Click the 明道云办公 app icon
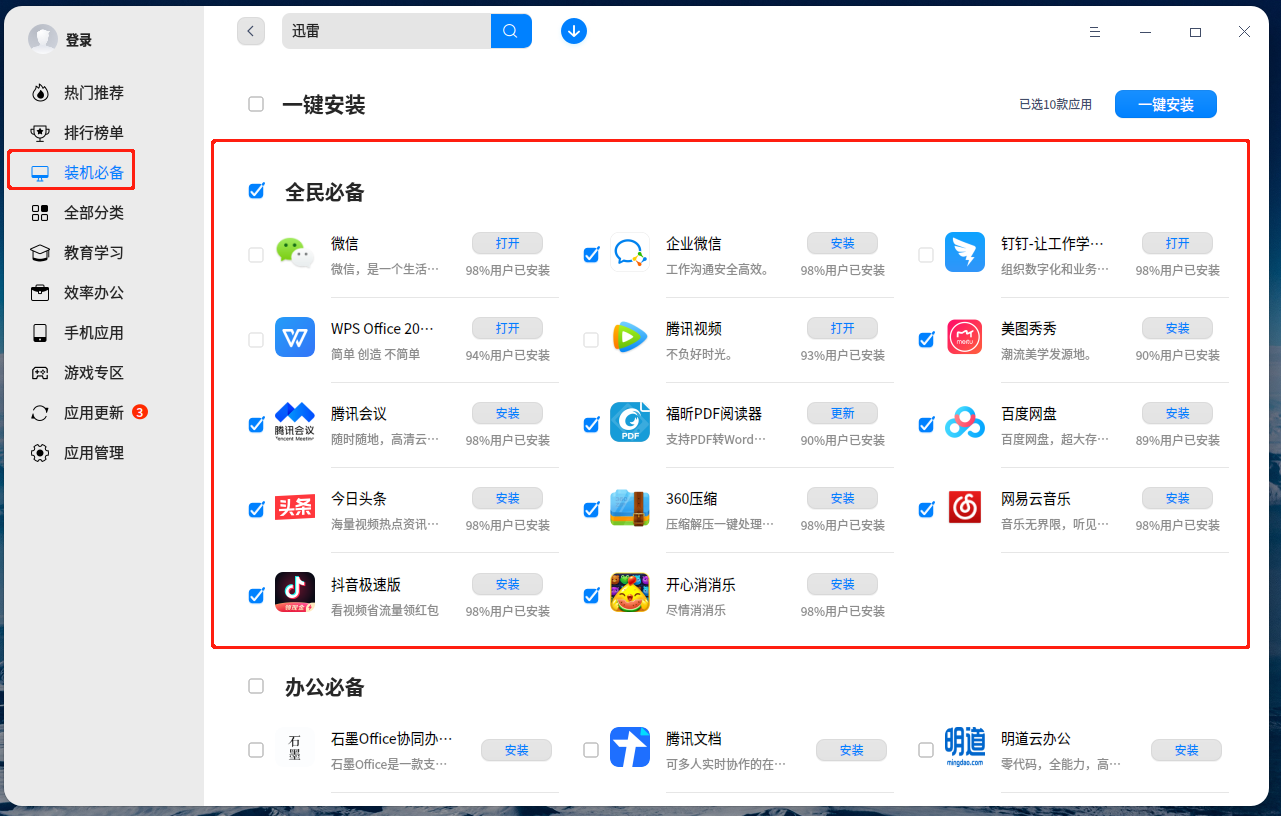Viewport: 1281px width, 816px height. (x=965, y=748)
